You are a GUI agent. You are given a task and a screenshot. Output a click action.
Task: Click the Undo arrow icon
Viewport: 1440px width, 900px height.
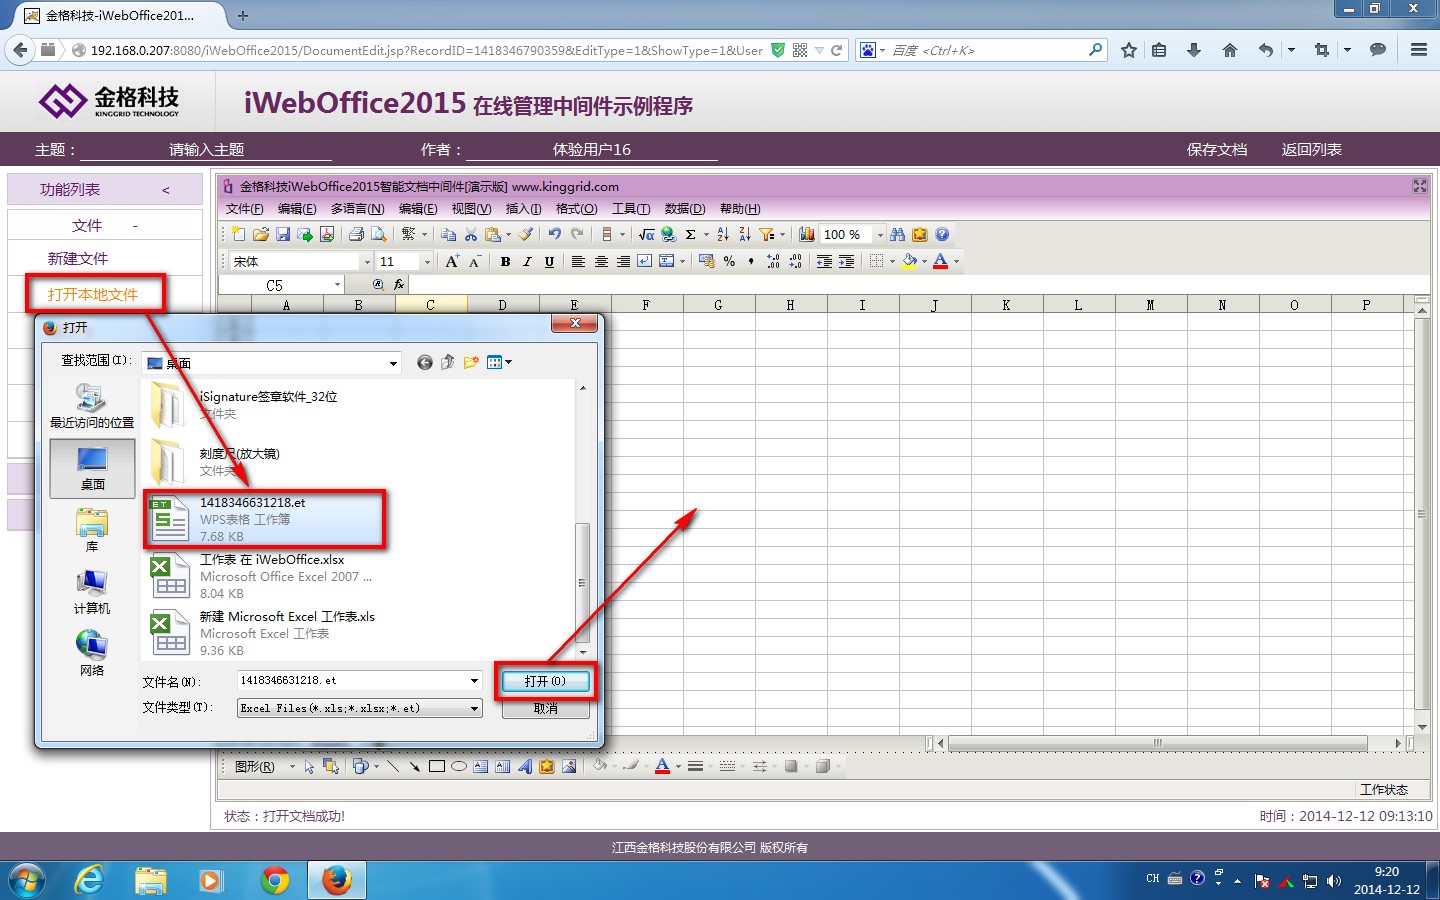tap(554, 234)
